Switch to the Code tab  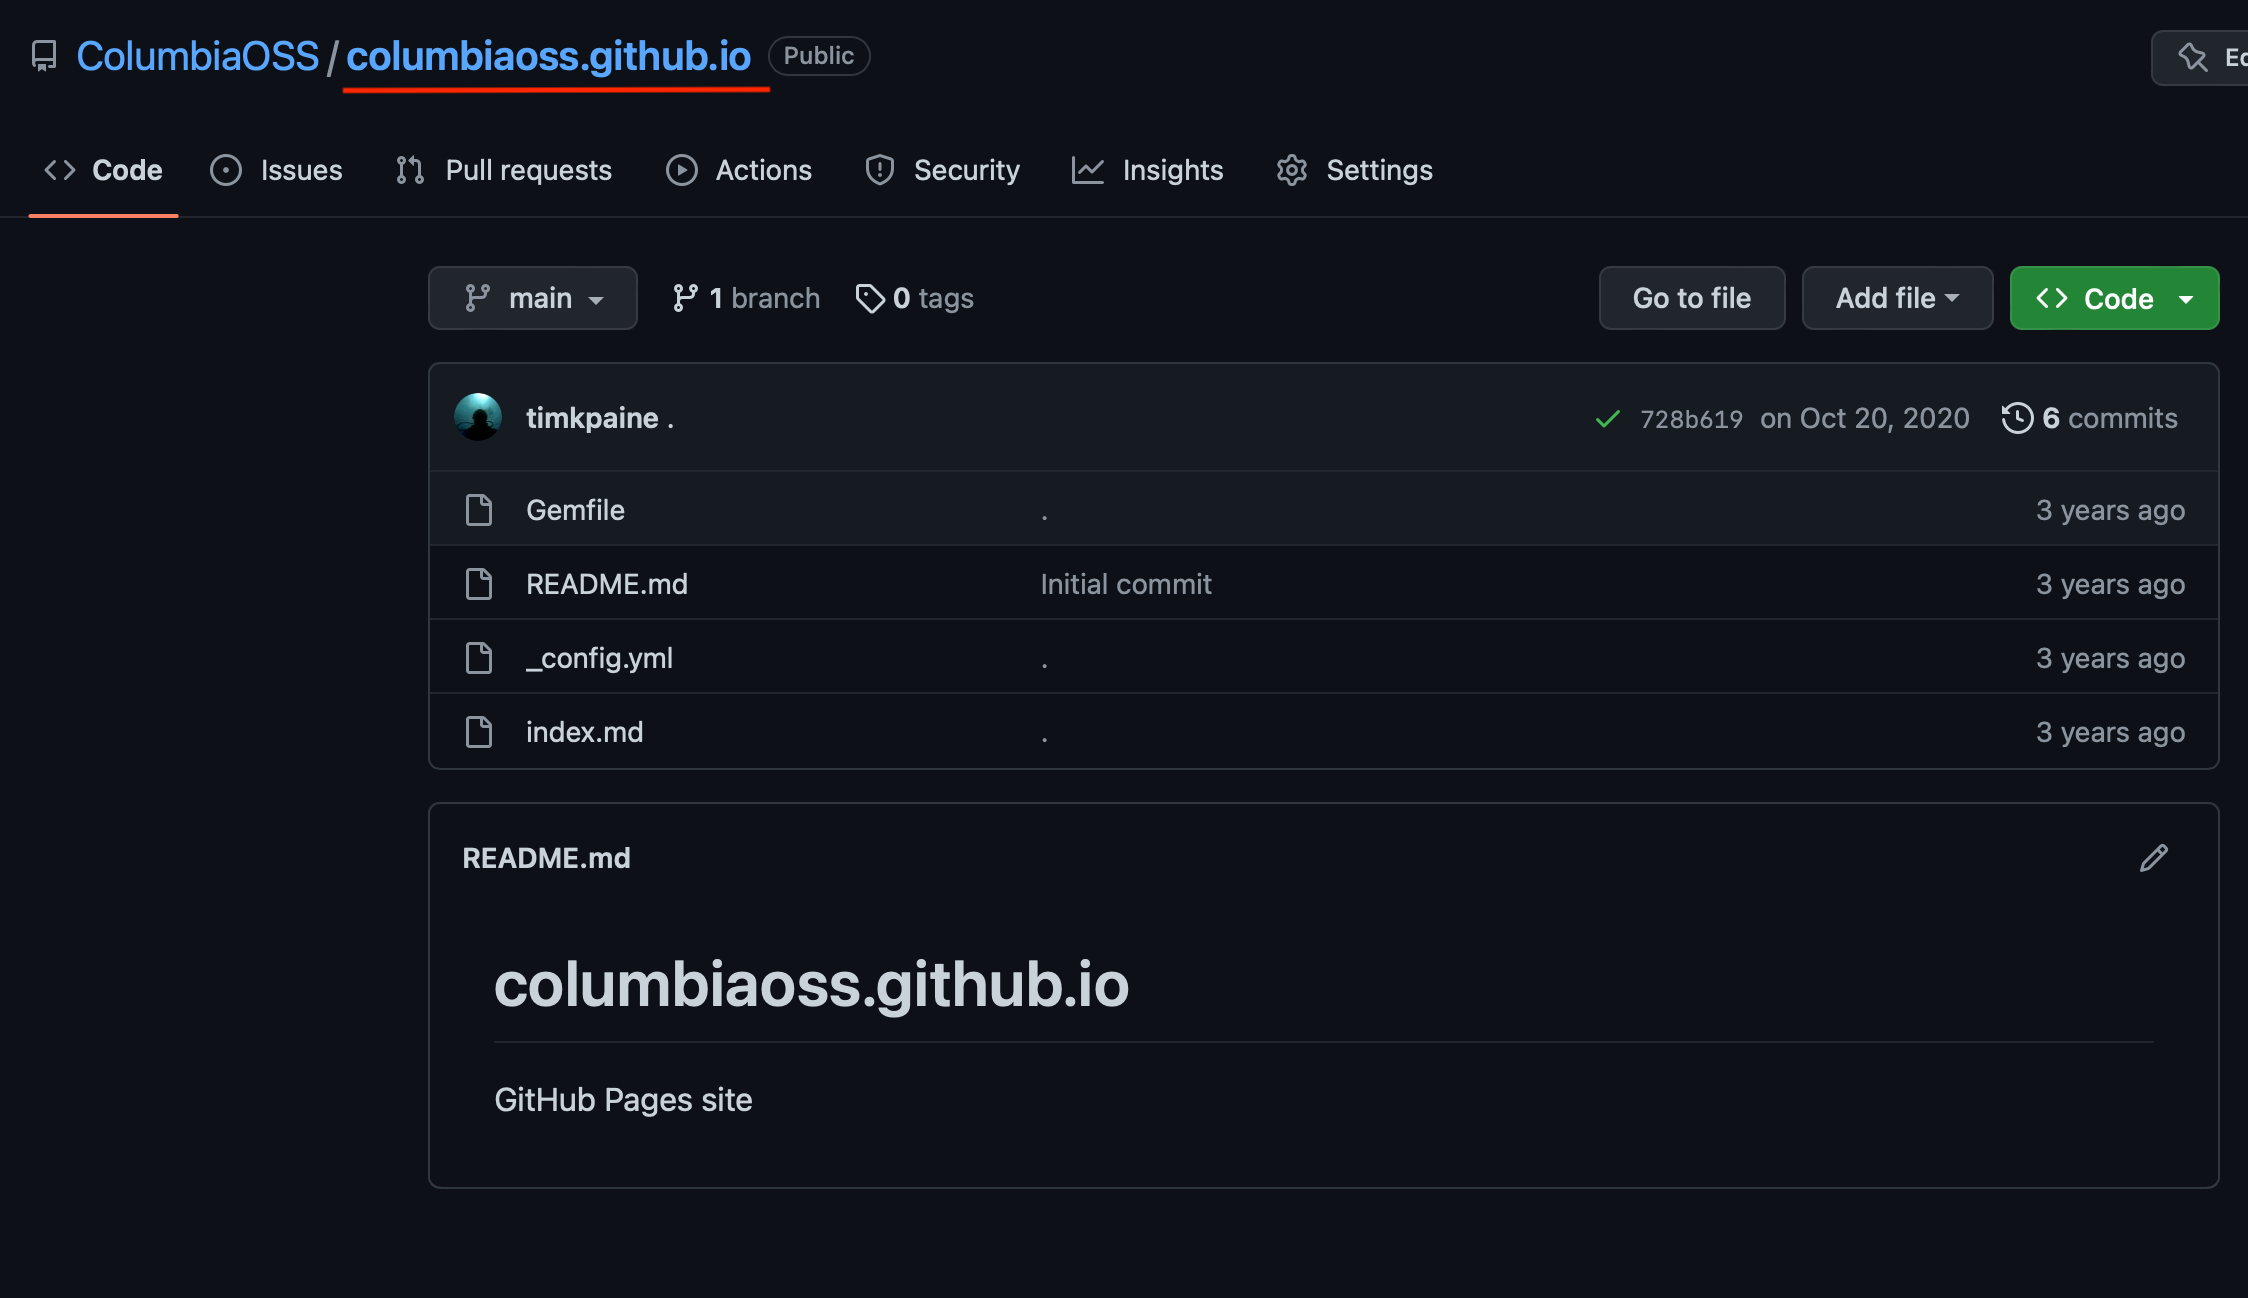pyautogui.click(x=103, y=170)
